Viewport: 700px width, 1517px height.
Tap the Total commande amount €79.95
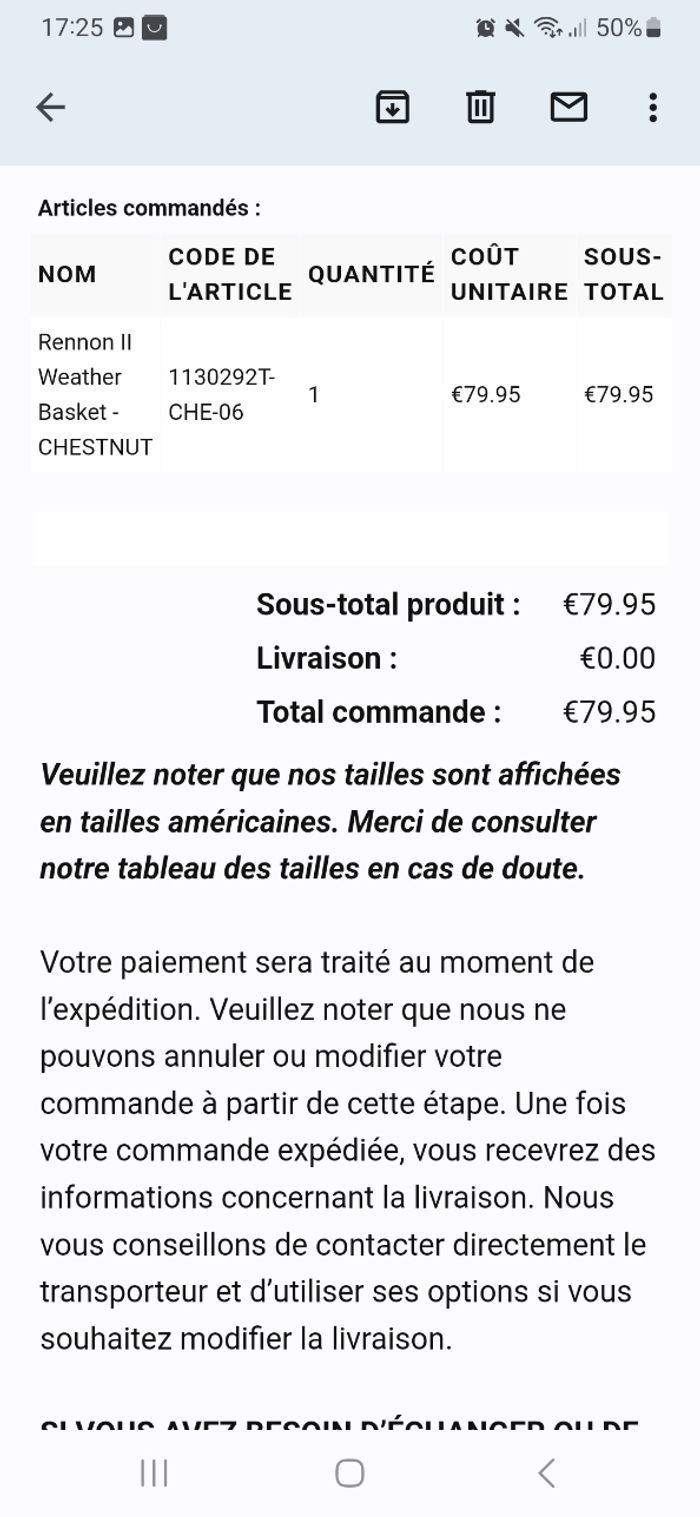(x=609, y=712)
